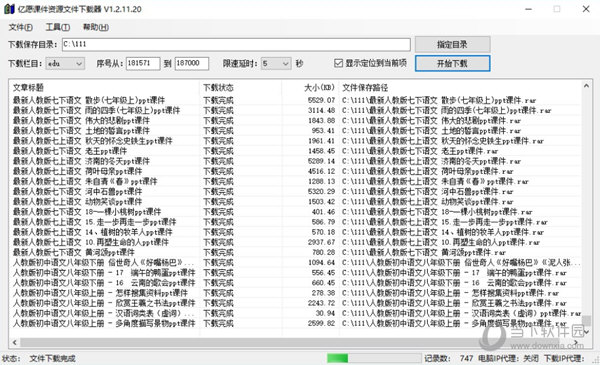Select row 荷叶母亲ppt课件
Viewport: 600px width, 365px height.
click(295, 171)
